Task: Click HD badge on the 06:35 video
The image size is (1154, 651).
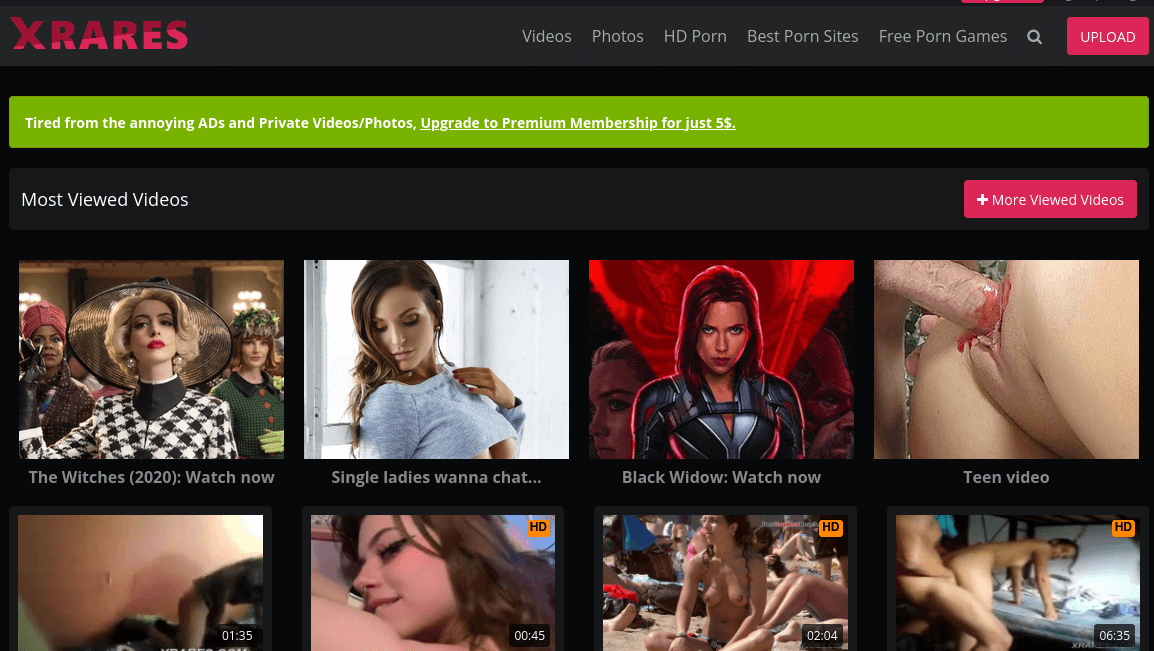Action: click(x=1123, y=527)
